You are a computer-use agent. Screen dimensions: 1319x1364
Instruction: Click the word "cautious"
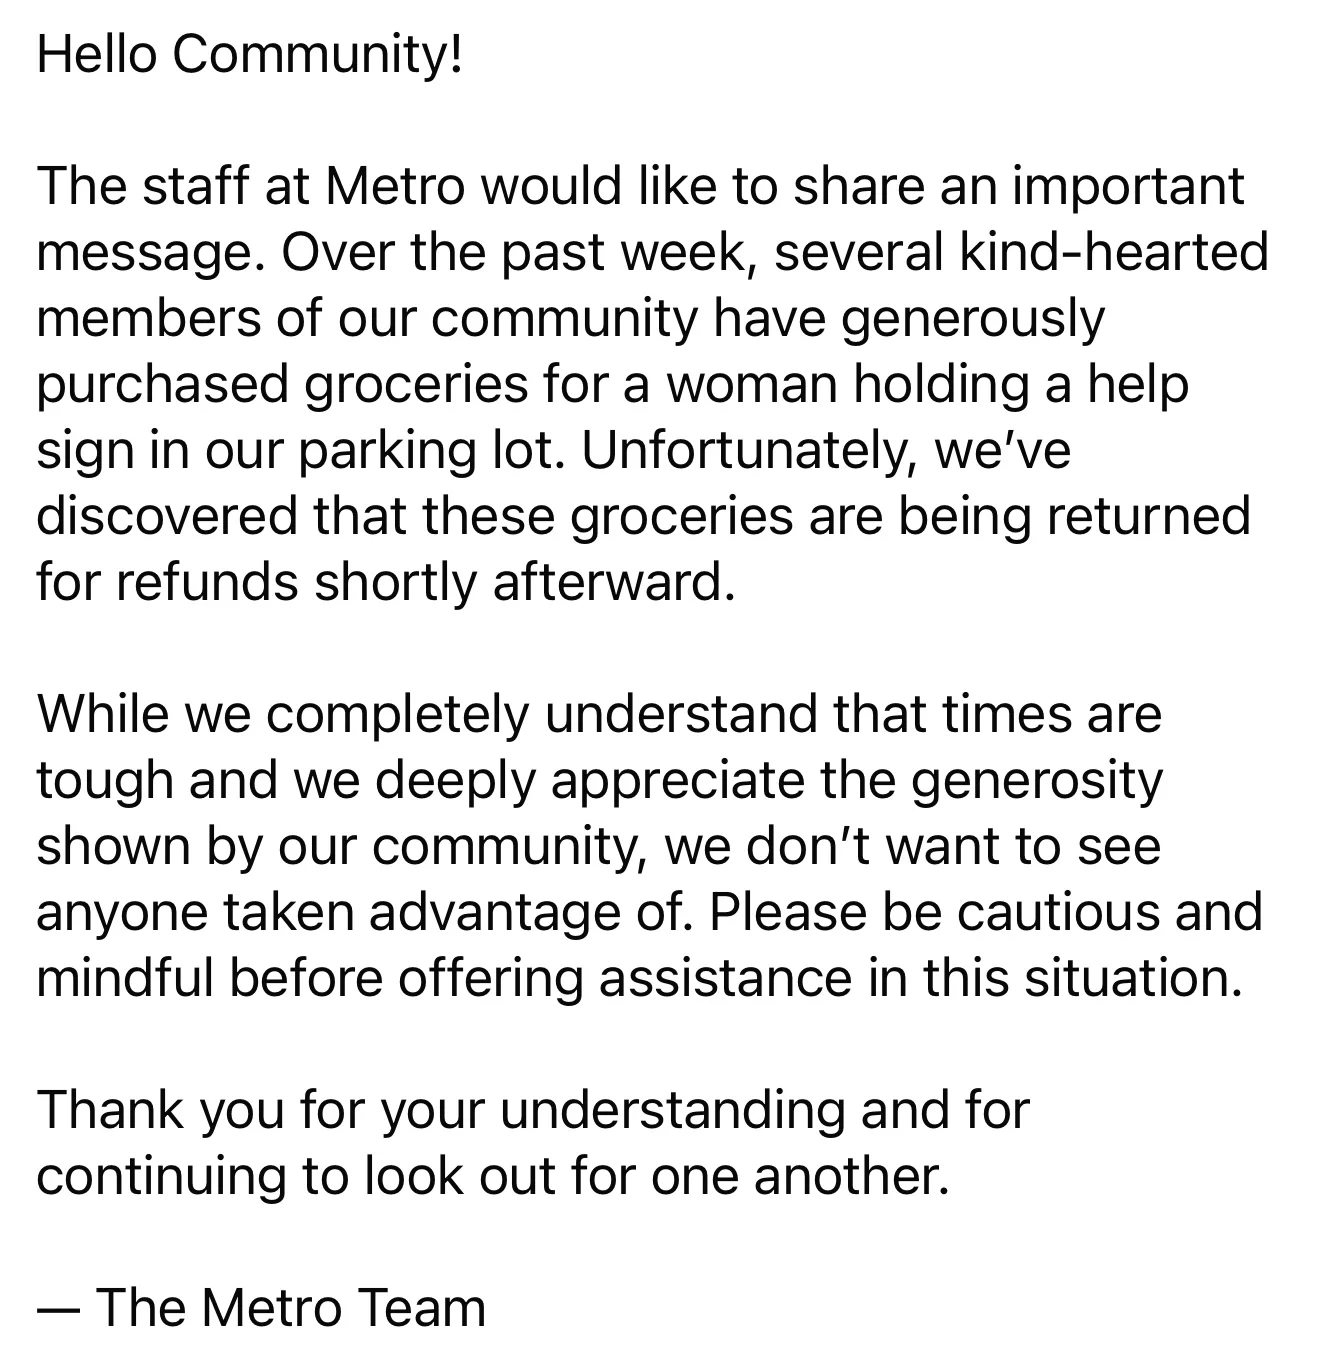[1053, 912]
